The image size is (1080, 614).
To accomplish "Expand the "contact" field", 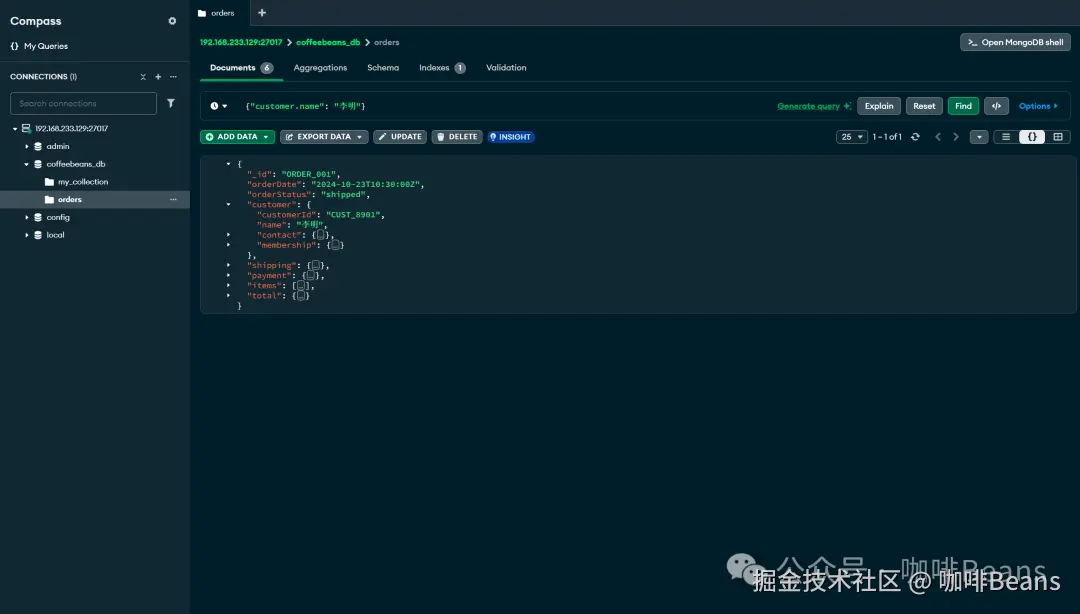I will point(229,235).
